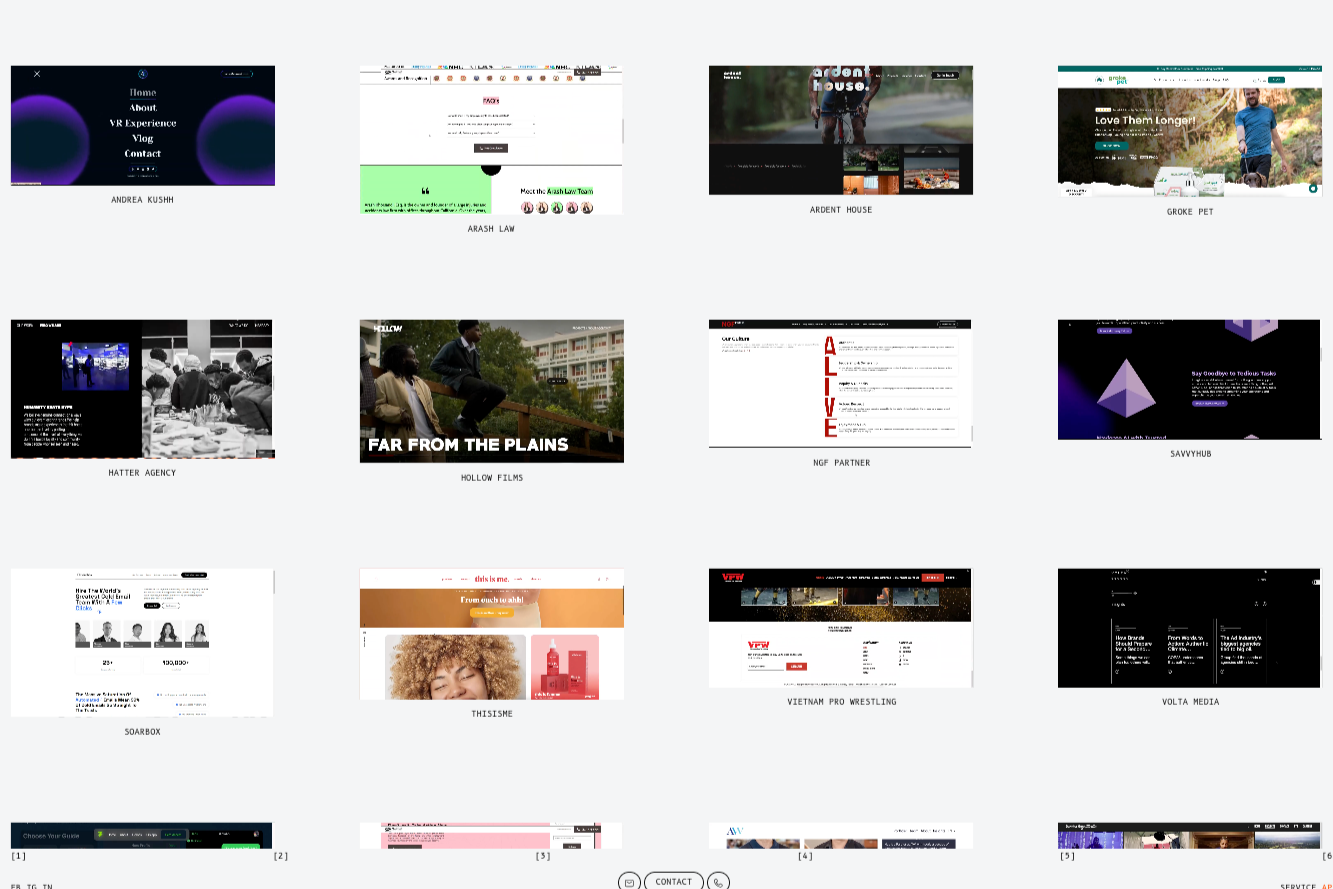Click the VIETNAM PRO WRESTLING caption
The image size is (1333, 889).
pos(841,702)
